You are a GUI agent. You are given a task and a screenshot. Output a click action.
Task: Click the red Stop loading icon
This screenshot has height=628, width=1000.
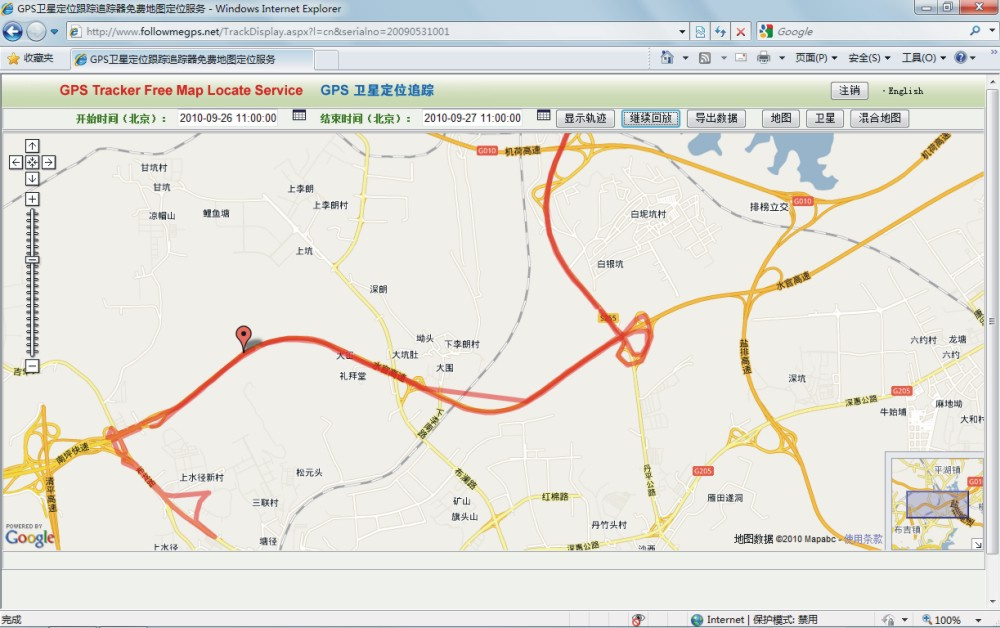740,31
